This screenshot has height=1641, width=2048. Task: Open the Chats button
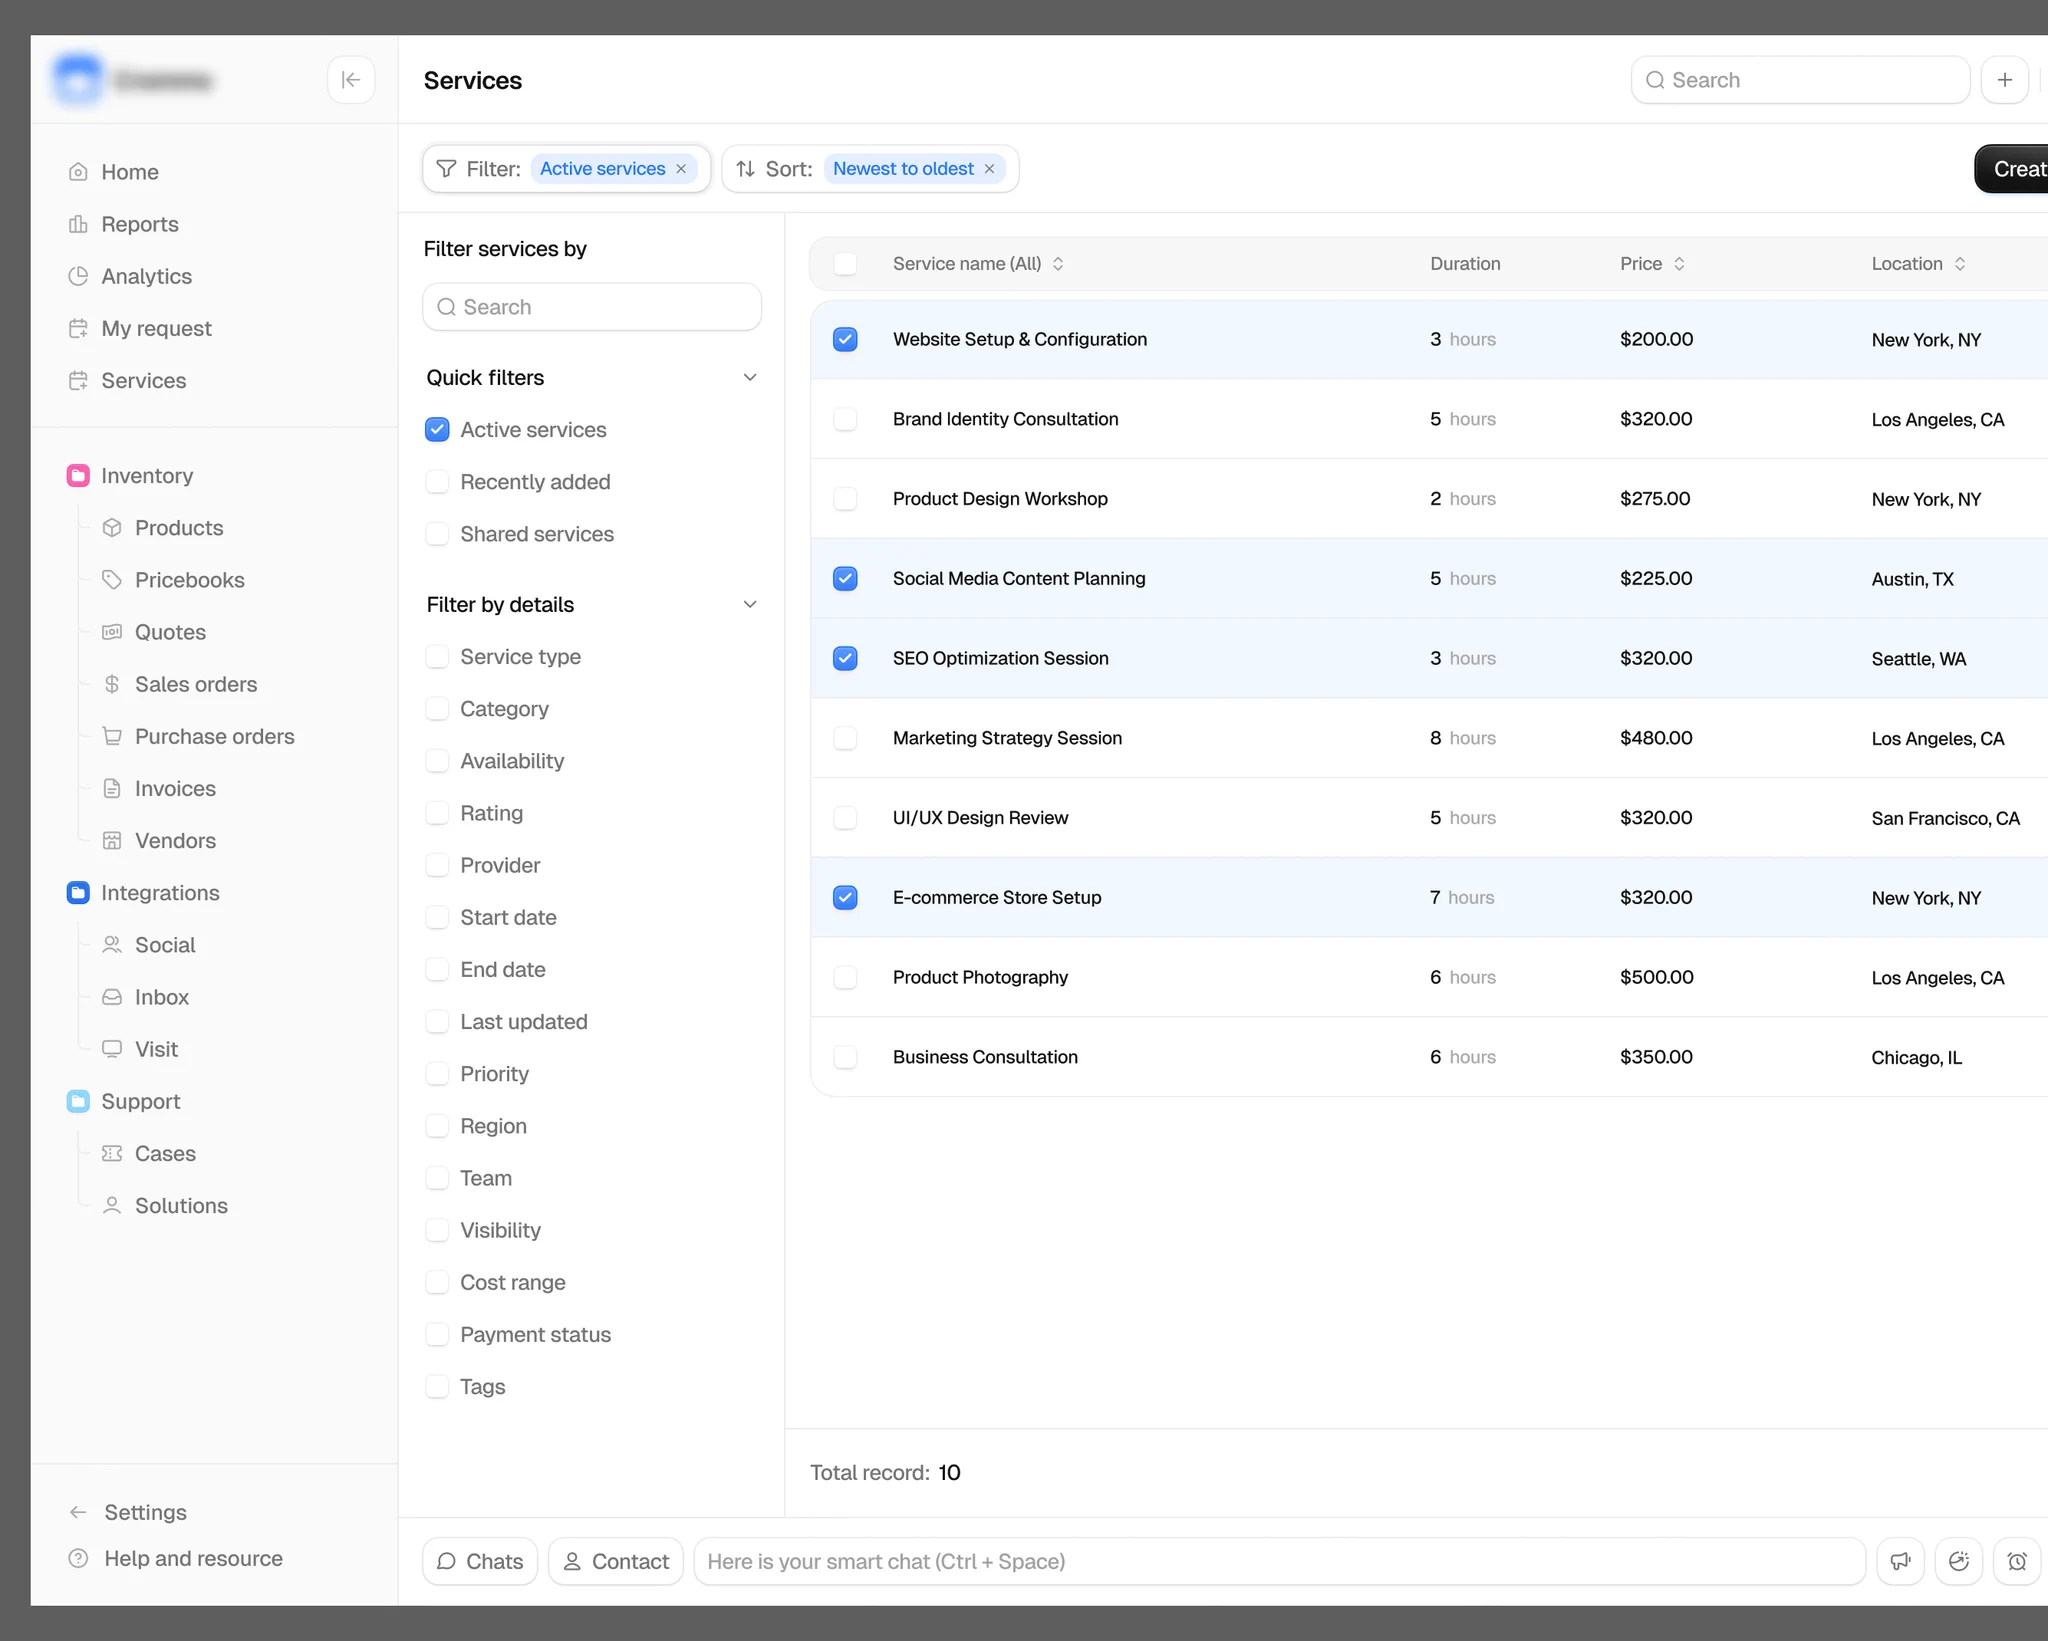[x=480, y=1561]
